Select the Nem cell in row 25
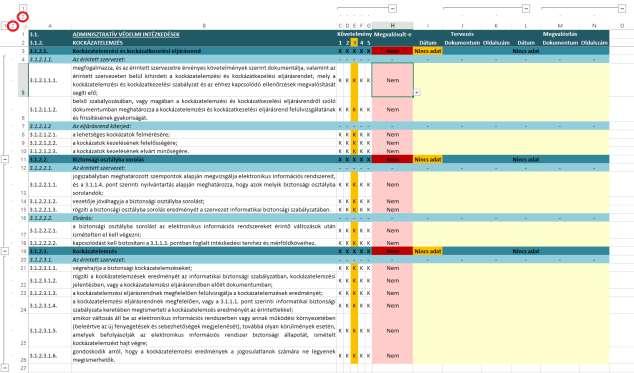The width and height of the screenshot is (634, 373). [x=392, y=331]
